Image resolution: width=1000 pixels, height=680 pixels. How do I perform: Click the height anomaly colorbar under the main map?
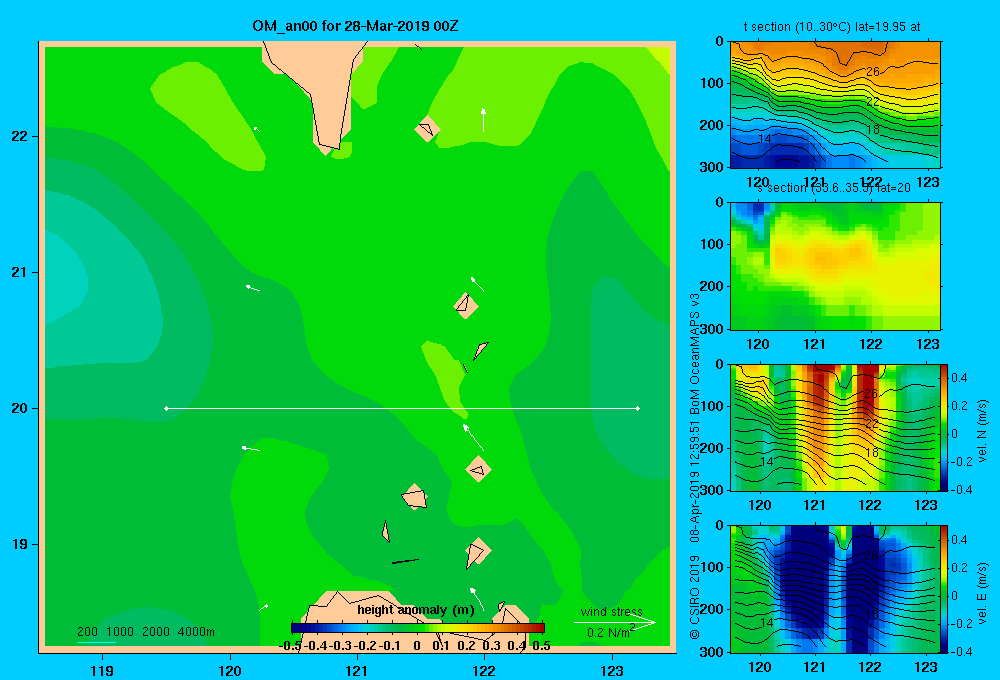(x=417, y=628)
